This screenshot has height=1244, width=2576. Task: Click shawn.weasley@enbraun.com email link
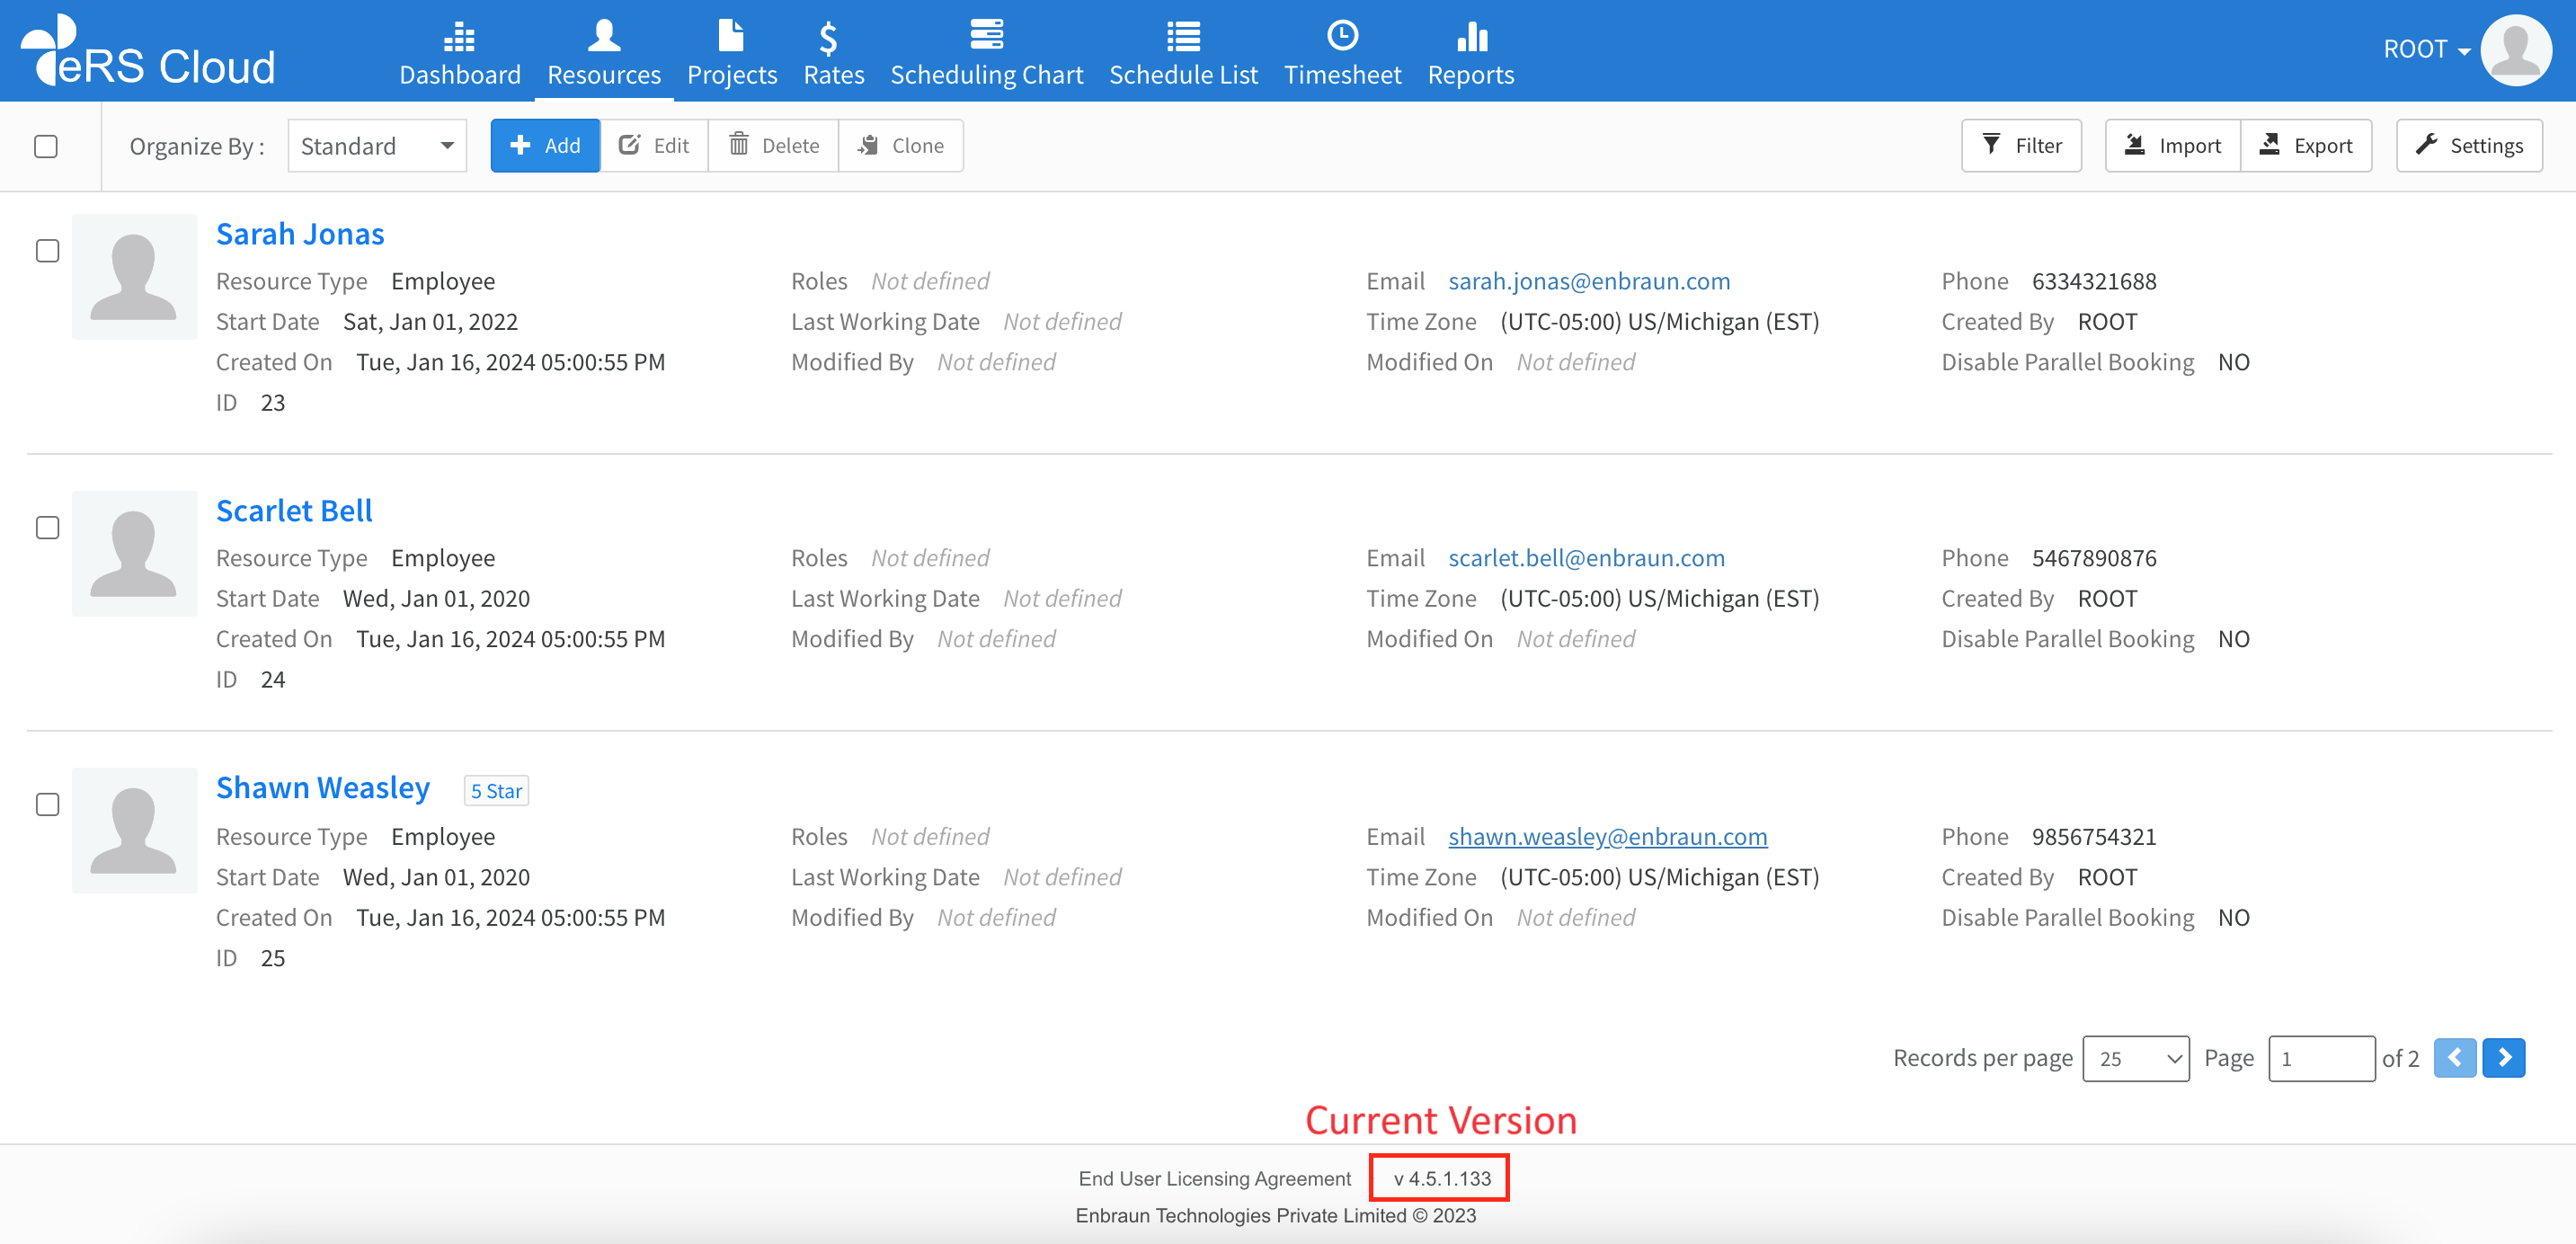[1608, 836]
